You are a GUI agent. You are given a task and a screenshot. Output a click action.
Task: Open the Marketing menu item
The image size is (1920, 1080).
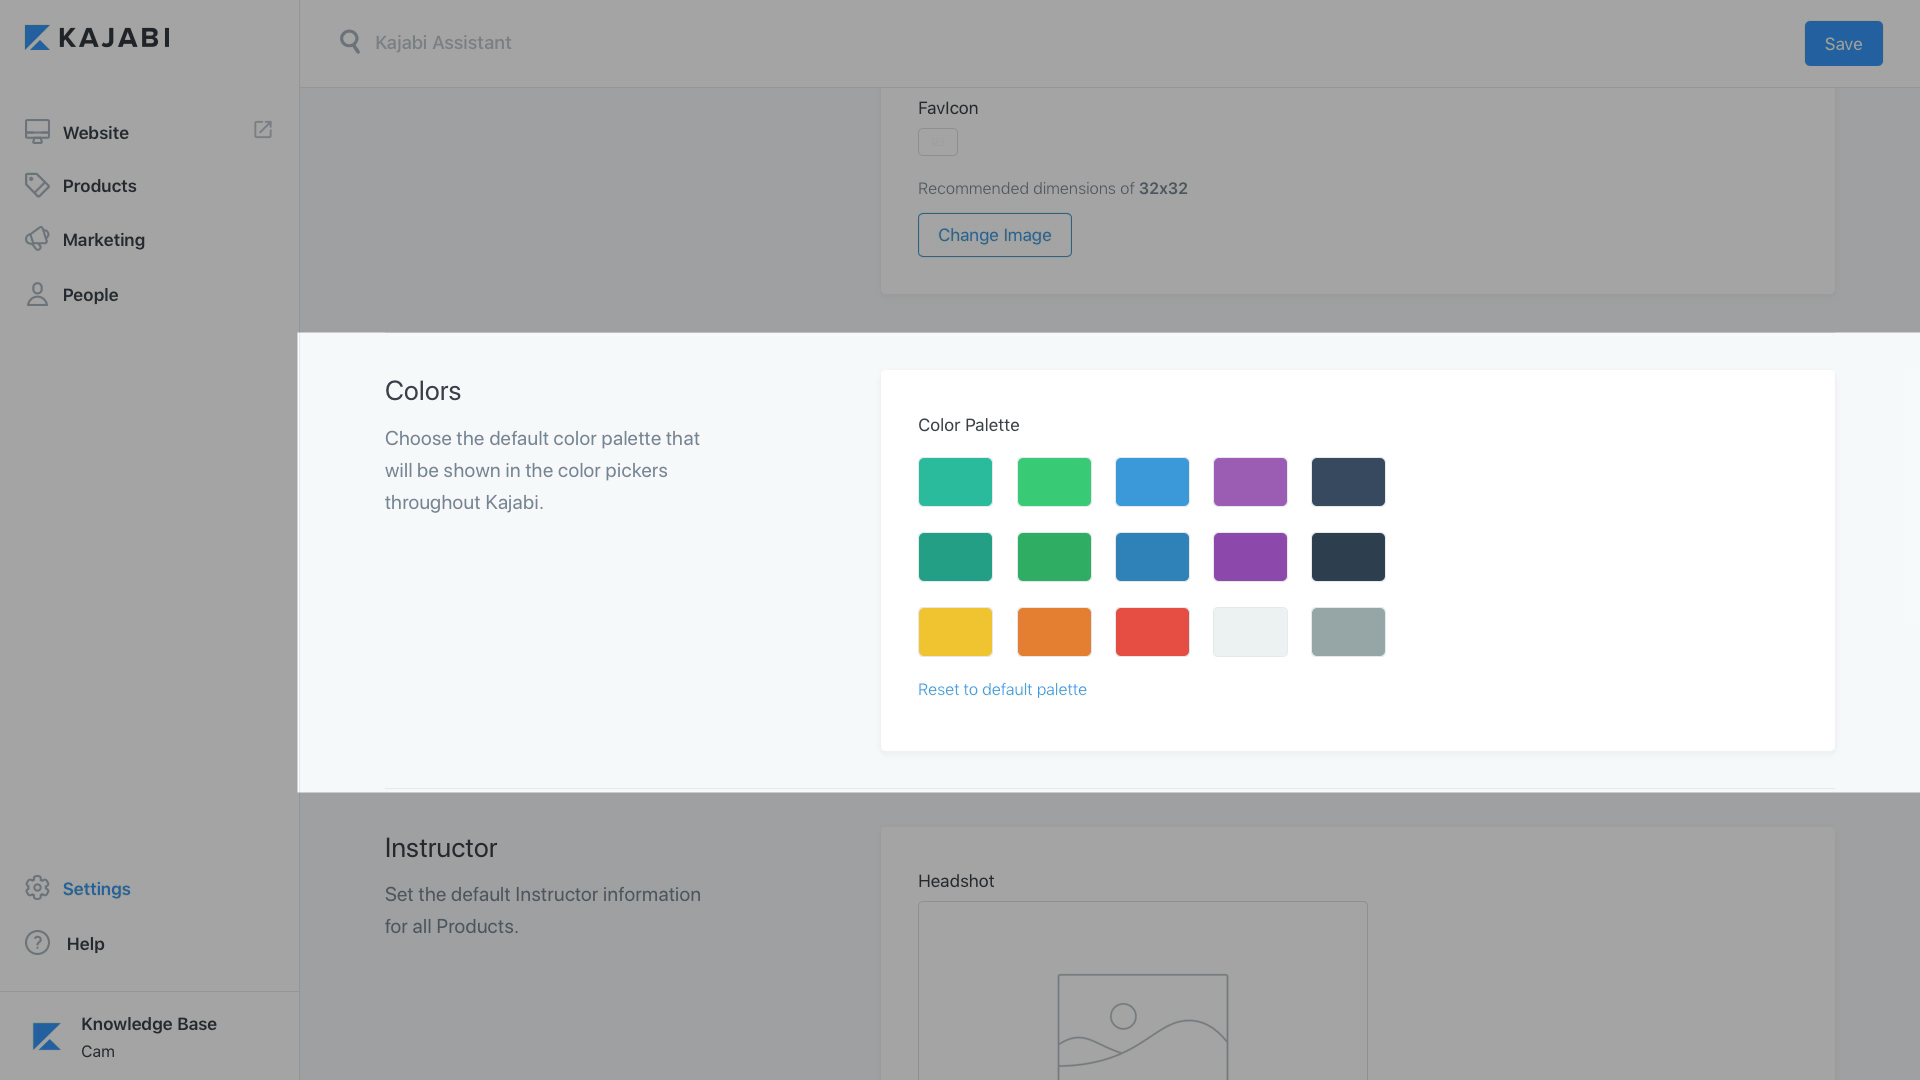point(103,240)
